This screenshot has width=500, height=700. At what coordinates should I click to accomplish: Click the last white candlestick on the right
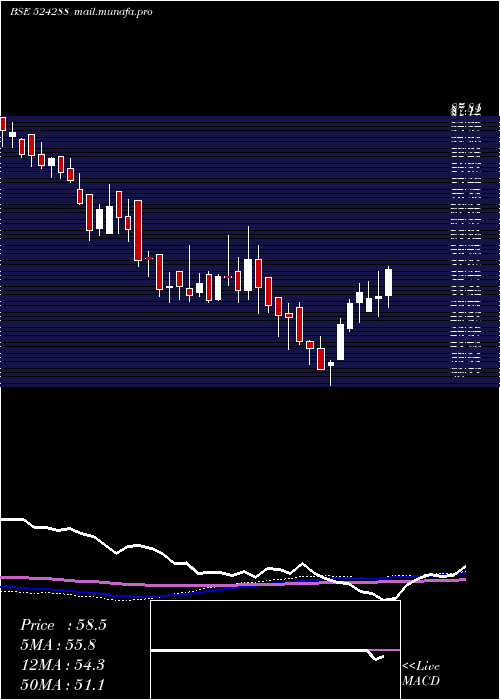pyautogui.click(x=388, y=283)
